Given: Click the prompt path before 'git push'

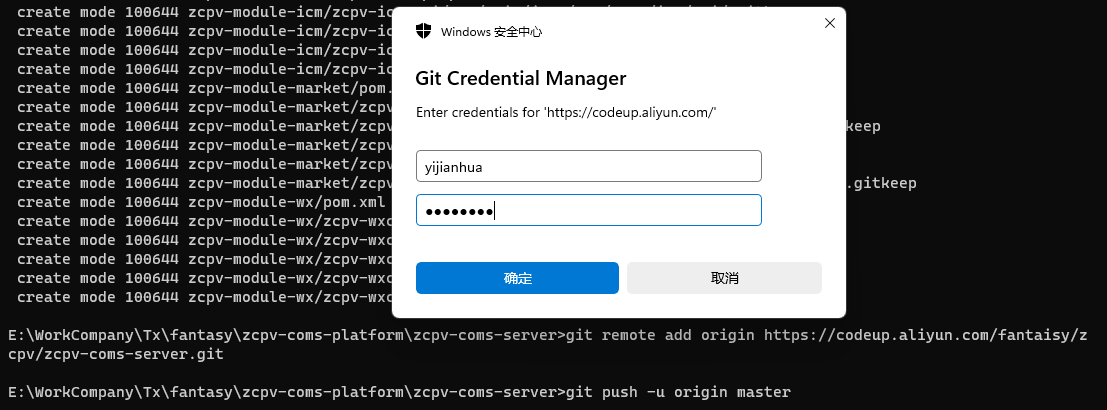Looking at the screenshot, I should tap(285, 392).
